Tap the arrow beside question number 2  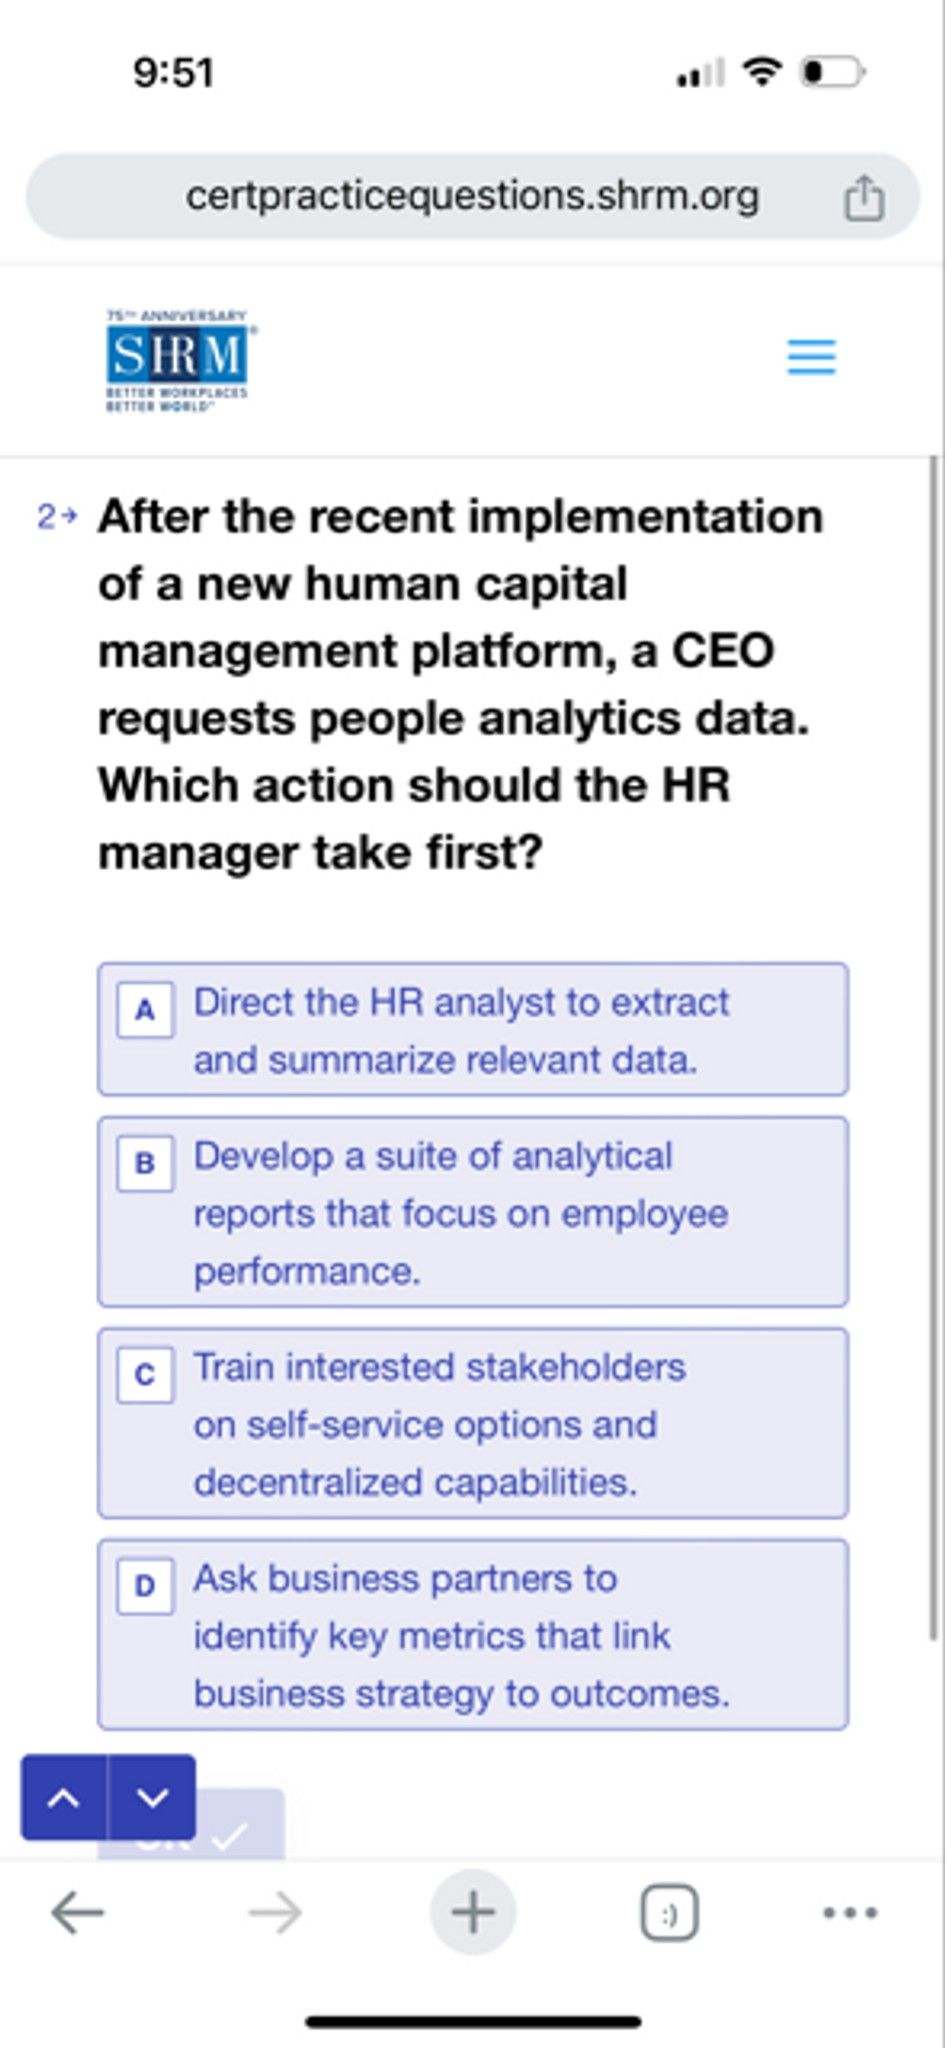pos(66,518)
